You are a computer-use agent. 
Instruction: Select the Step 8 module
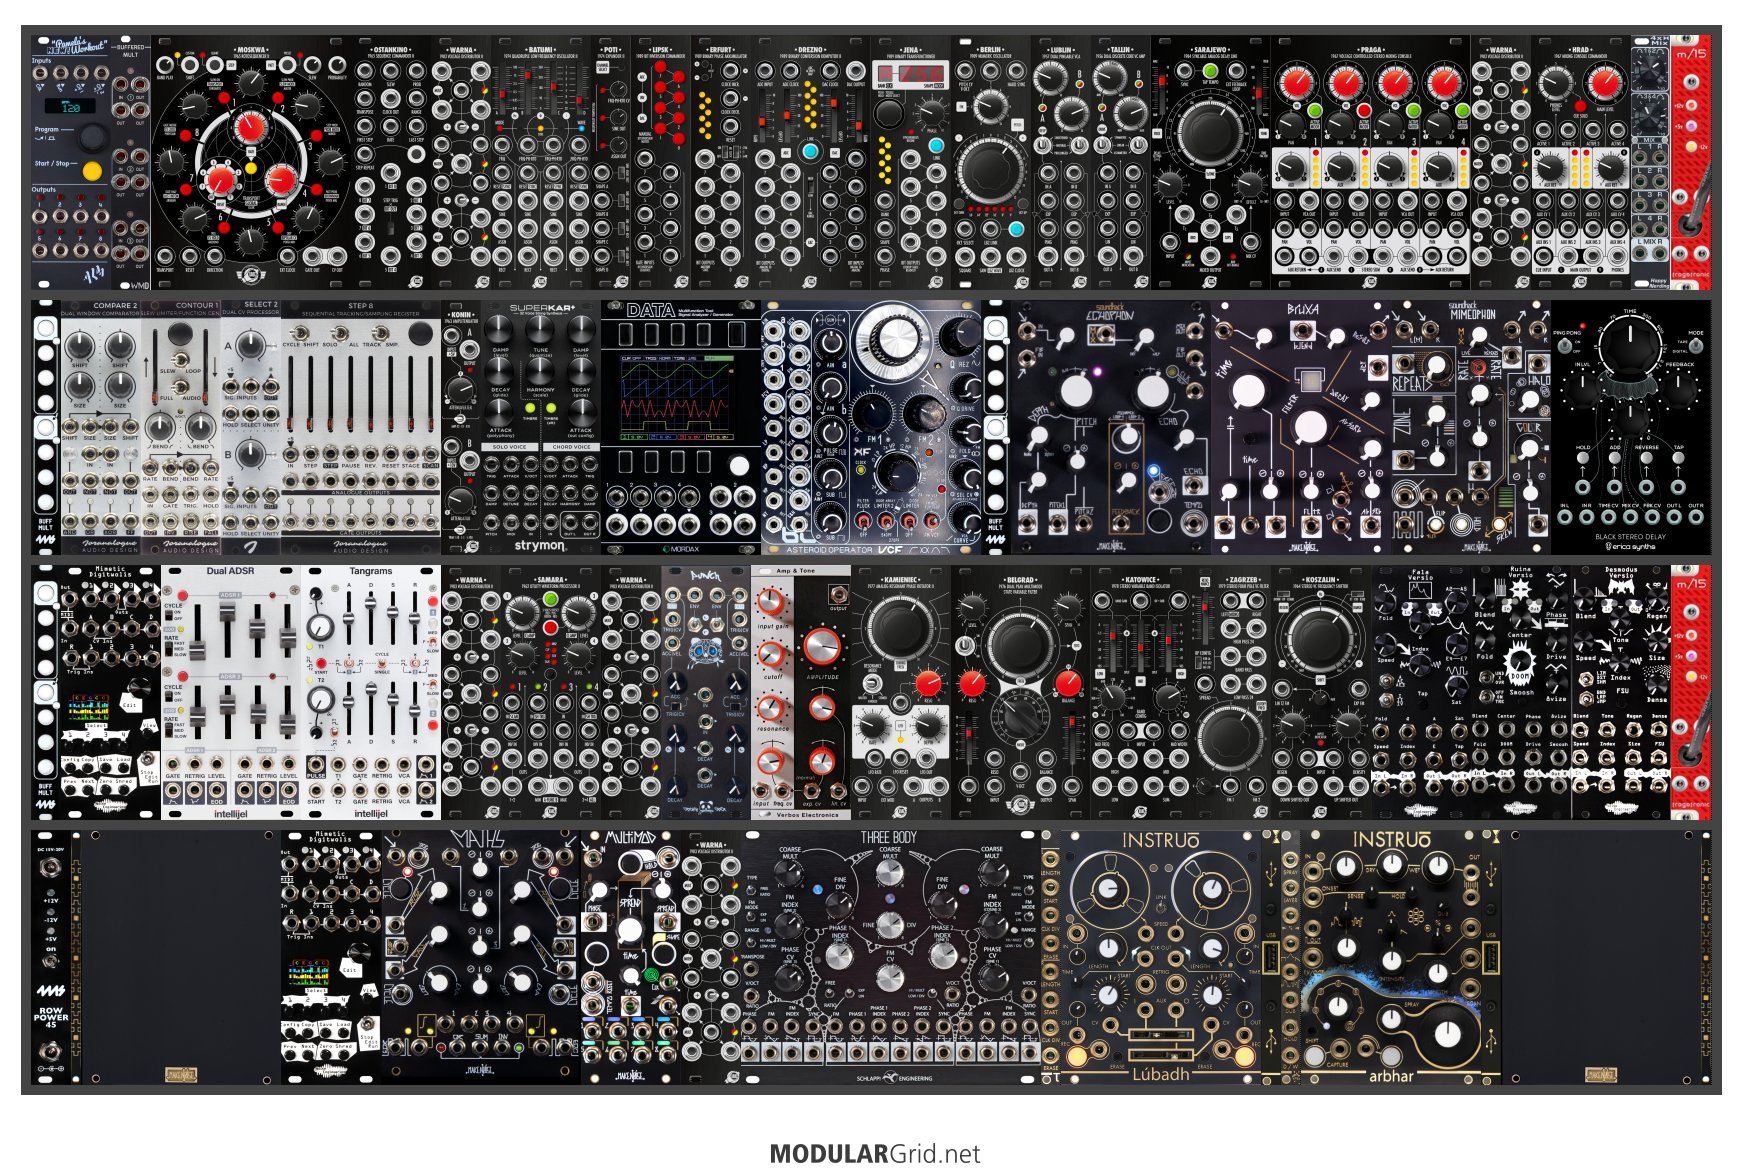click(361, 427)
